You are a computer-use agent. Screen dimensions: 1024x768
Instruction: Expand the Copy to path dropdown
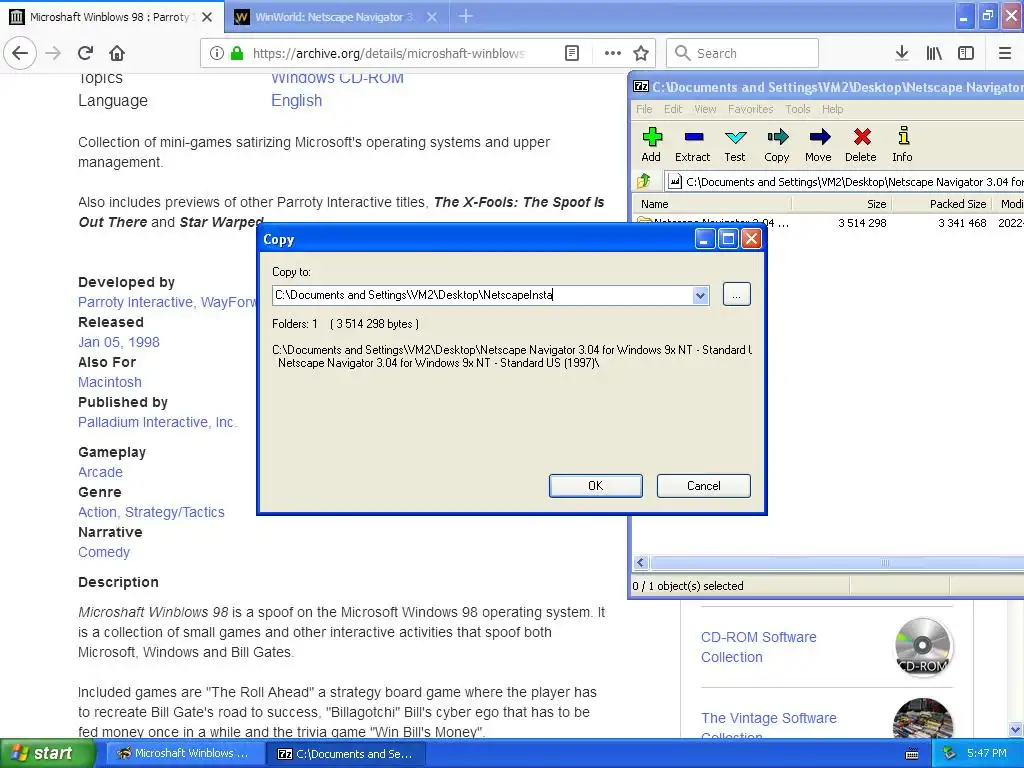point(700,295)
